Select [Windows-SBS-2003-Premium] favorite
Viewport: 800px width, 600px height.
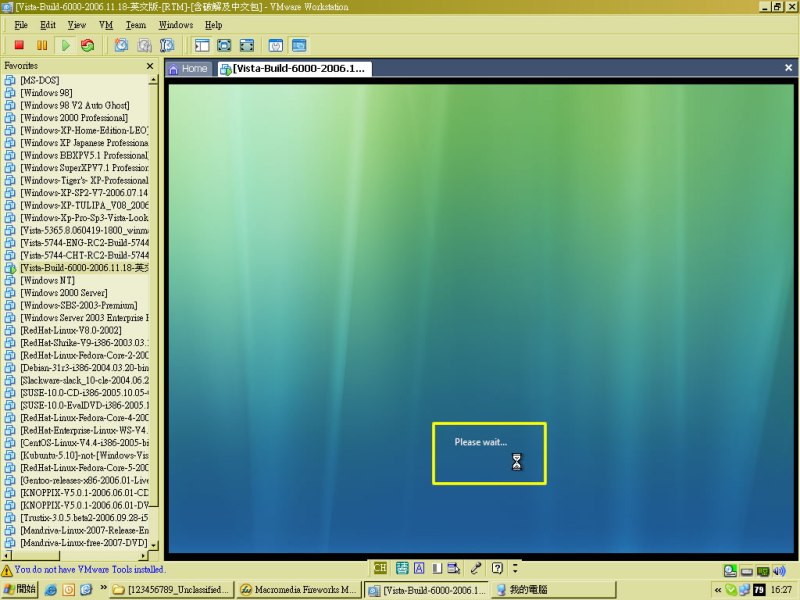(79, 305)
